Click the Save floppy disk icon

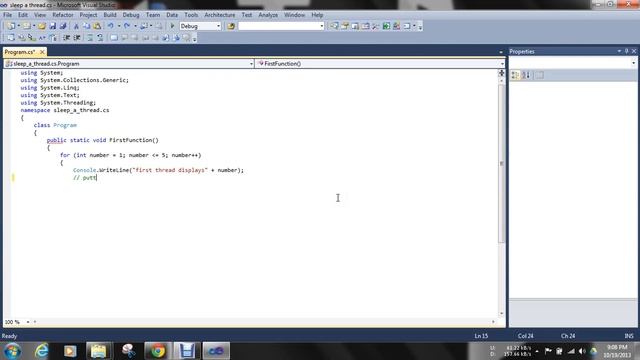(x=53, y=26)
